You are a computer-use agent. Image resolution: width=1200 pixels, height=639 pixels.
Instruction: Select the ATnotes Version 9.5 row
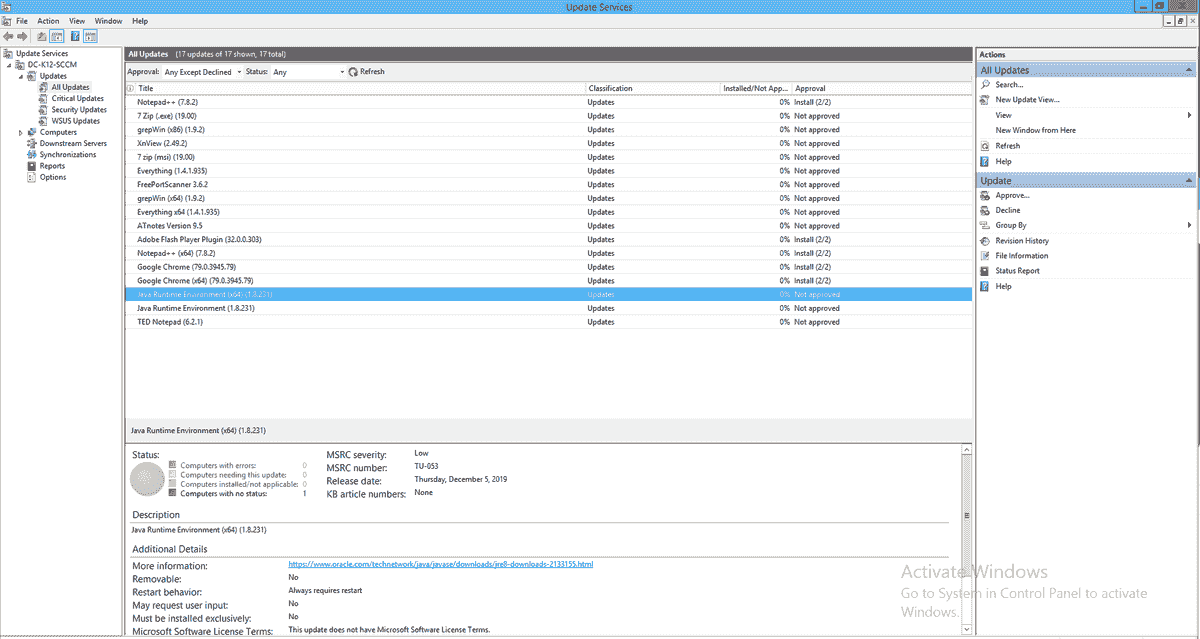click(549, 226)
